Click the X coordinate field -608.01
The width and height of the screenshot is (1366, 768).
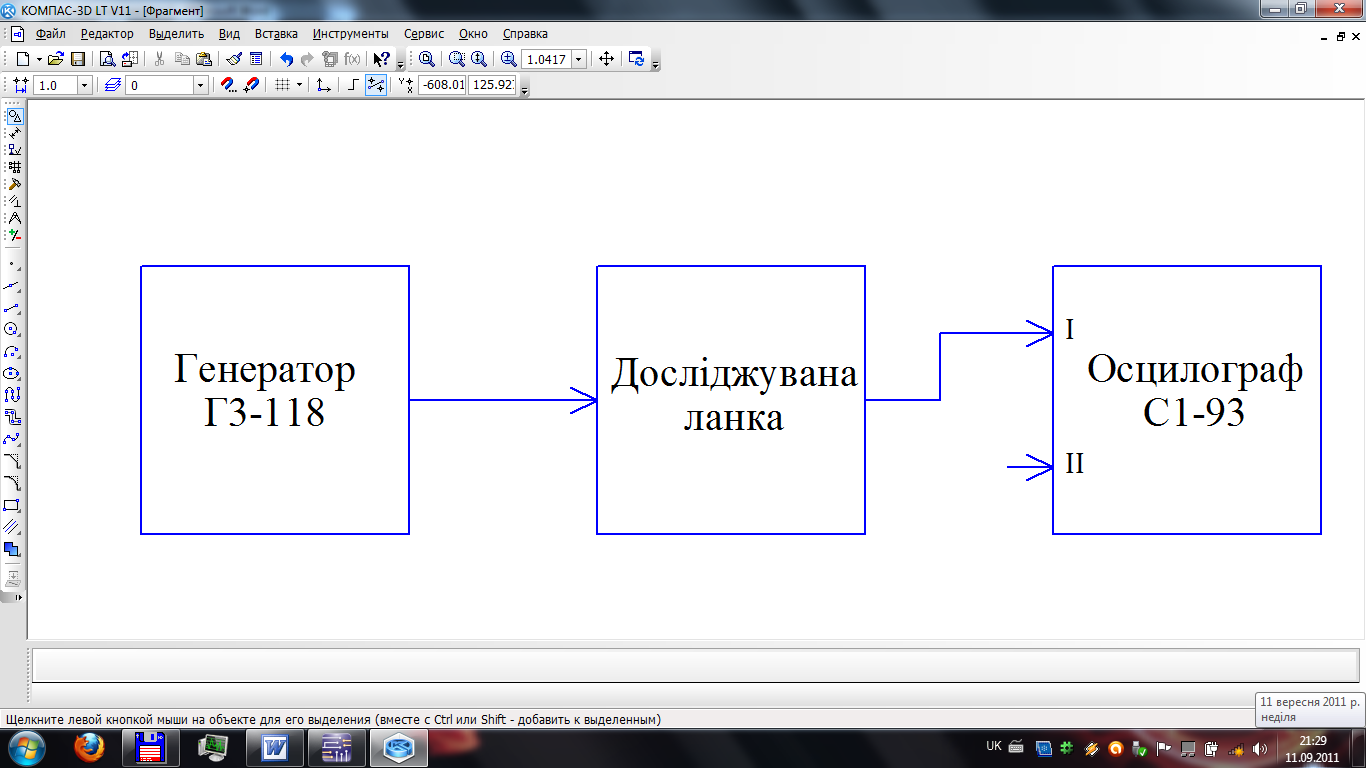(x=442, y=86)
